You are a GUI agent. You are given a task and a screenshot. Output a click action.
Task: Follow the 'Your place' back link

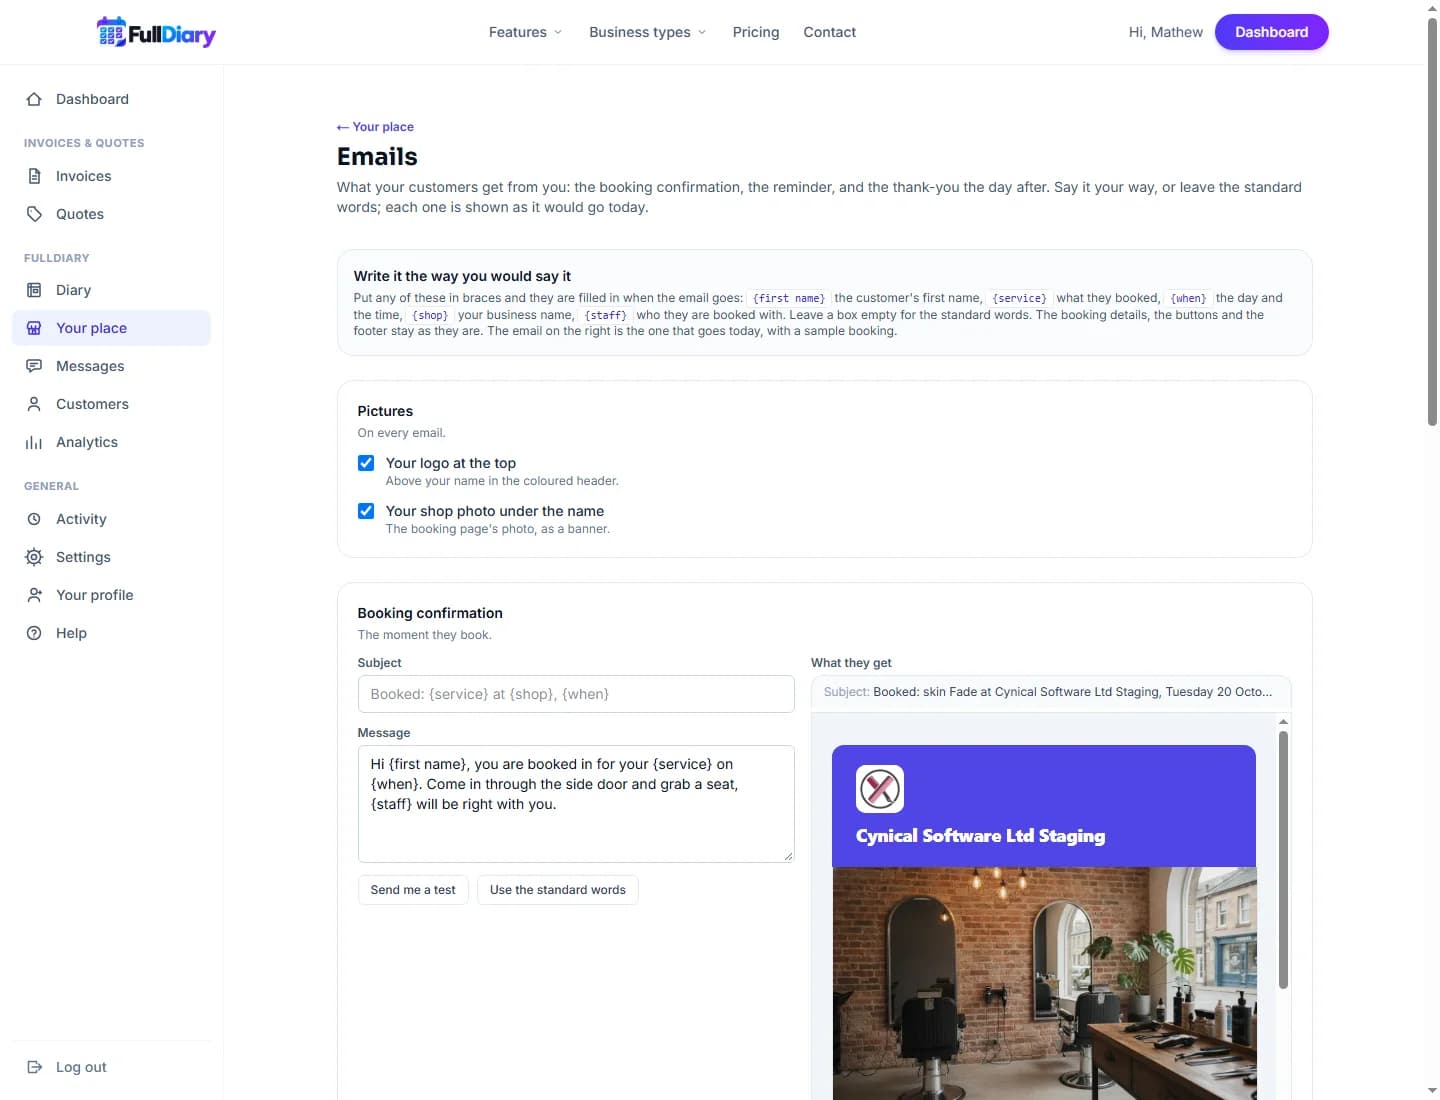(x=375, y=127)
